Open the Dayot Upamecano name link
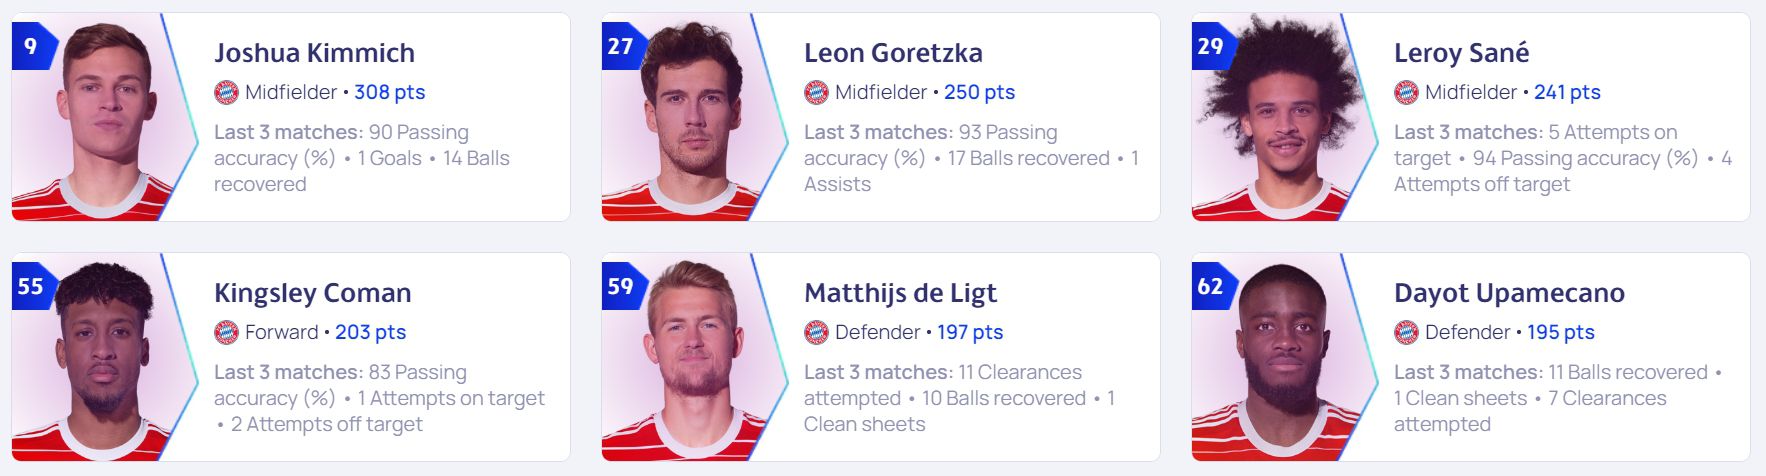Image resolution: width=1766 pixels, height=476 pixels. 1509,293
